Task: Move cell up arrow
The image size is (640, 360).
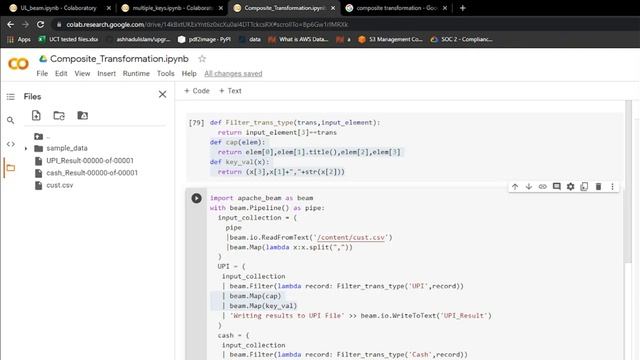Action: (515, 187)
